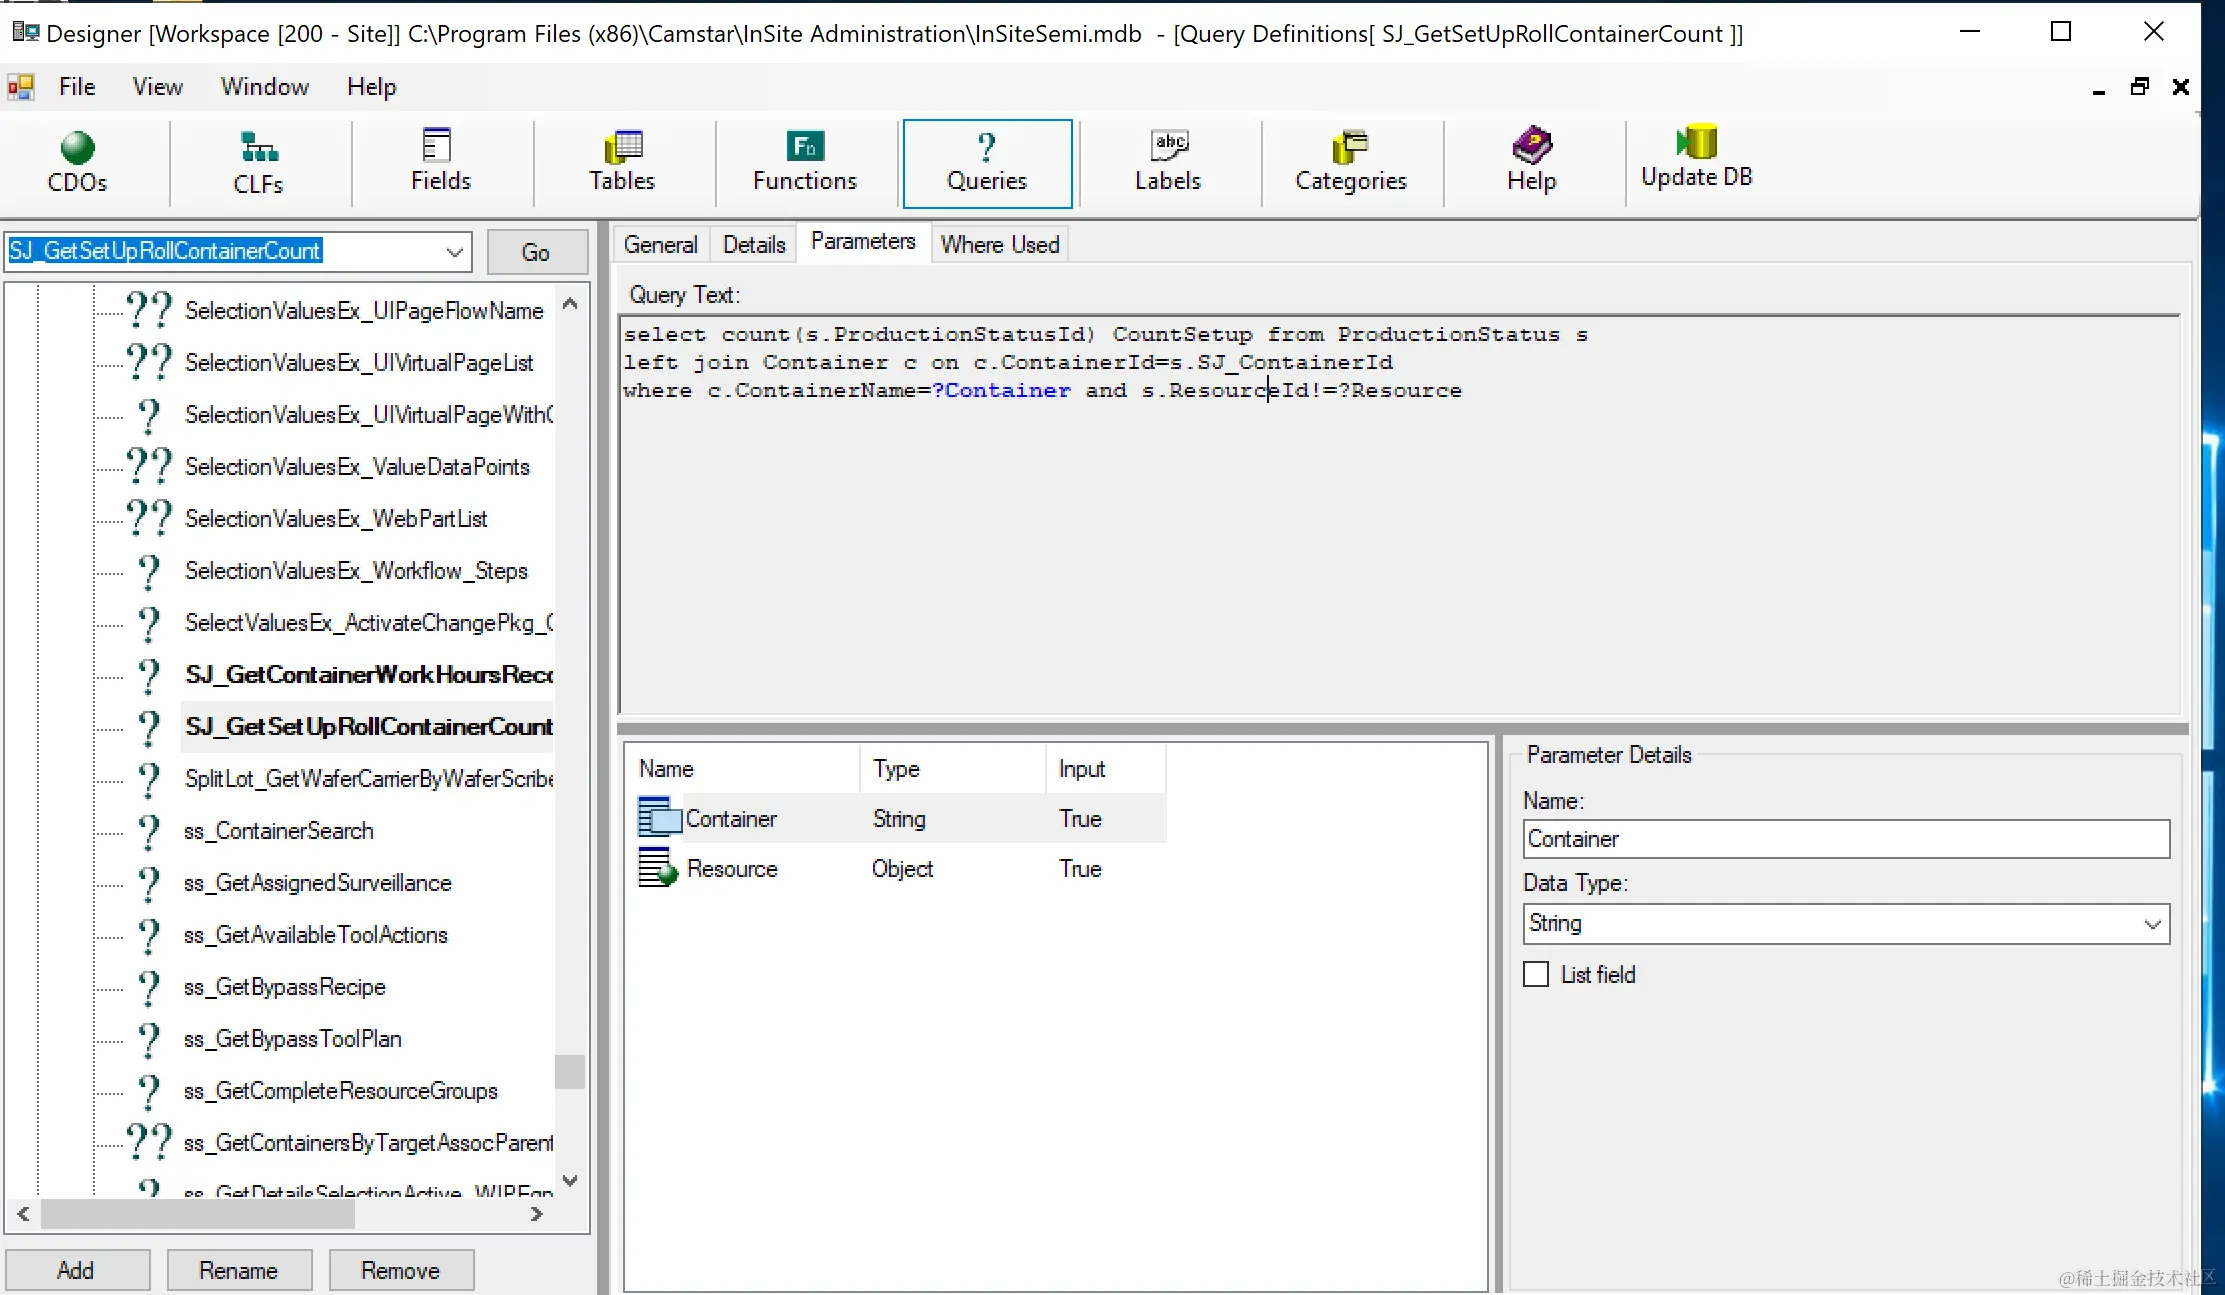The height and width of the screenshot is (1295, 2225).
Task: Select the Resource parameter row
Action: pos(732,869)
